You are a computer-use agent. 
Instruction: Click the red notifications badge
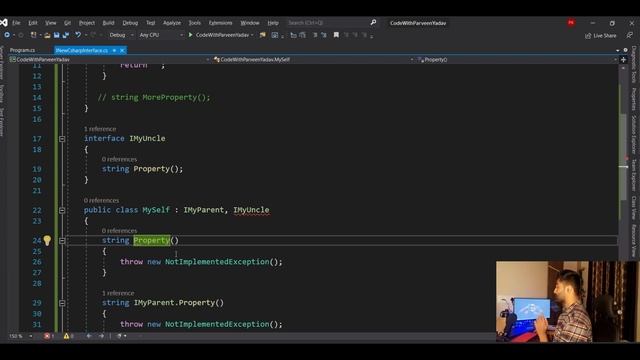(x=571, y=22)
